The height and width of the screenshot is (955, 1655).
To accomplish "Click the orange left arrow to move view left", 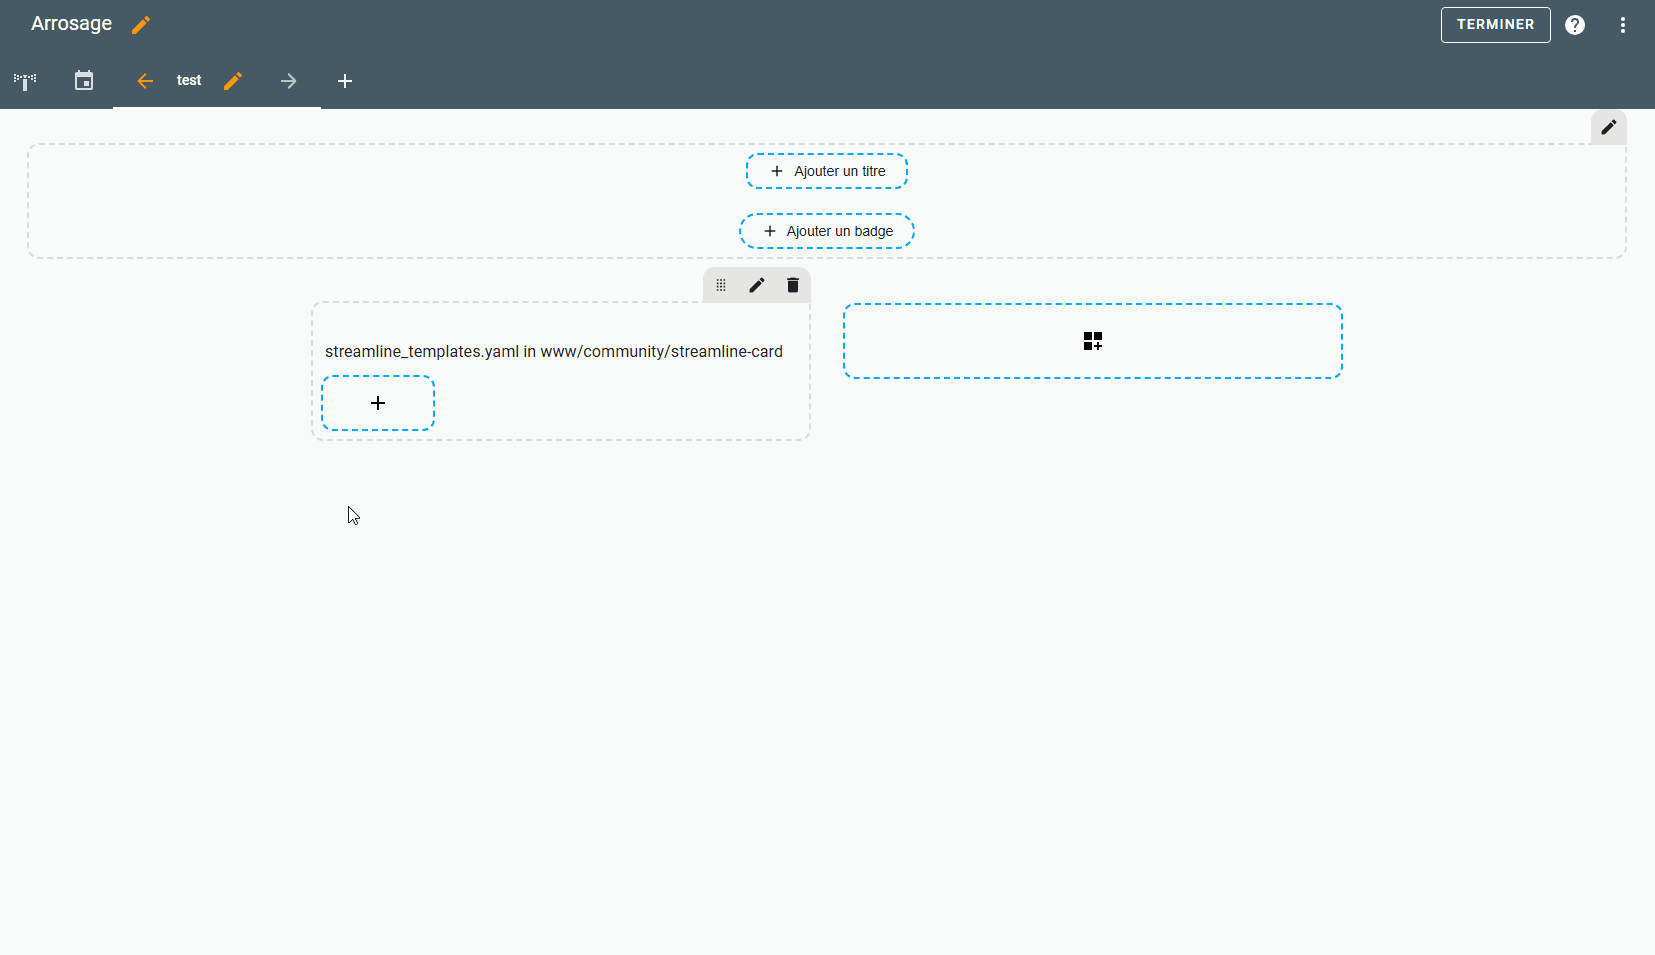I will click(145, 81).
